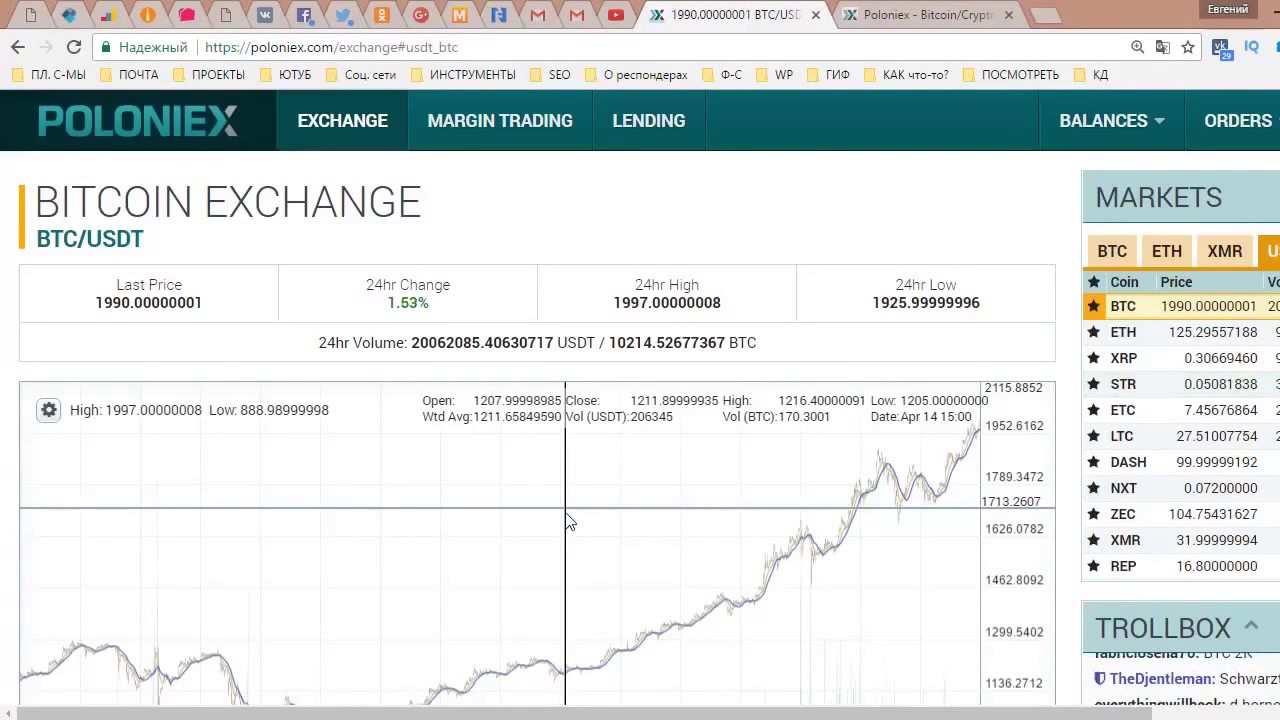Toggle favorite star for ZEC row

point(1094,514)
